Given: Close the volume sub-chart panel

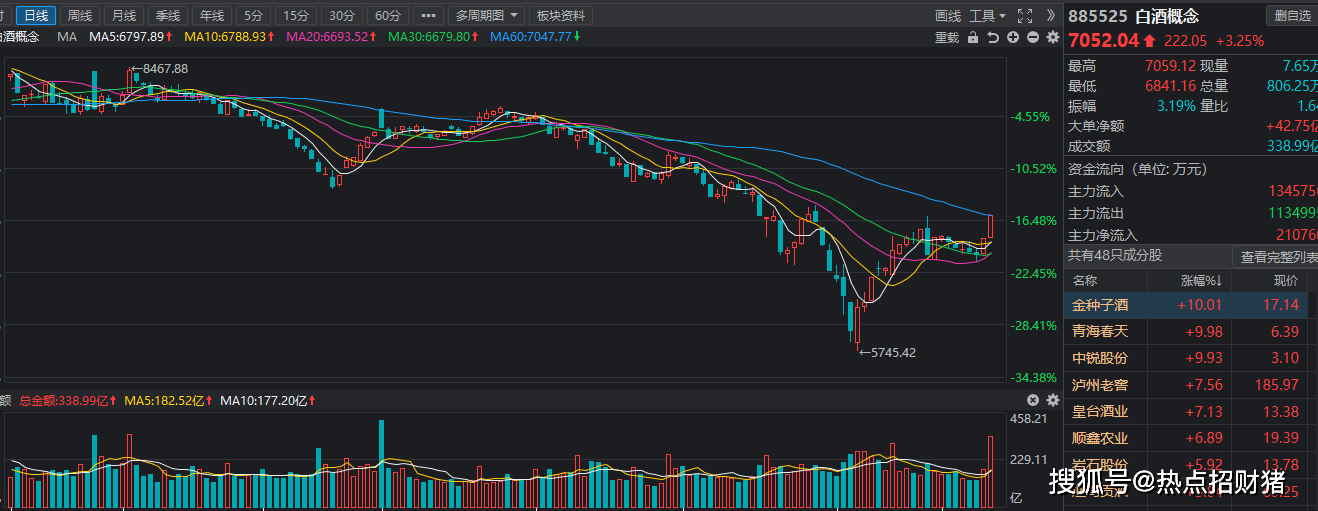Looking at the screenshot, I should [x=1033, y=400].
